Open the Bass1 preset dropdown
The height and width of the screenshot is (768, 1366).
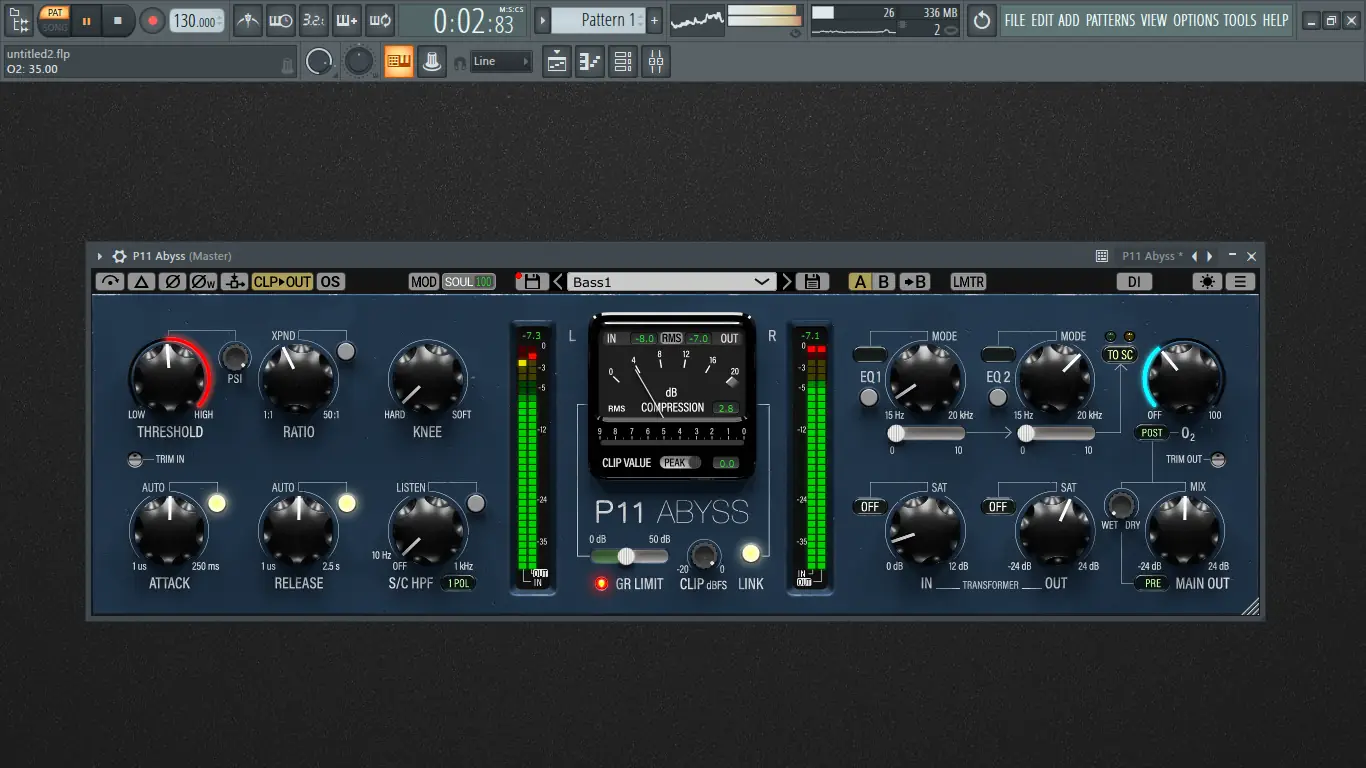pyautogui.click(x=671, y=282)
